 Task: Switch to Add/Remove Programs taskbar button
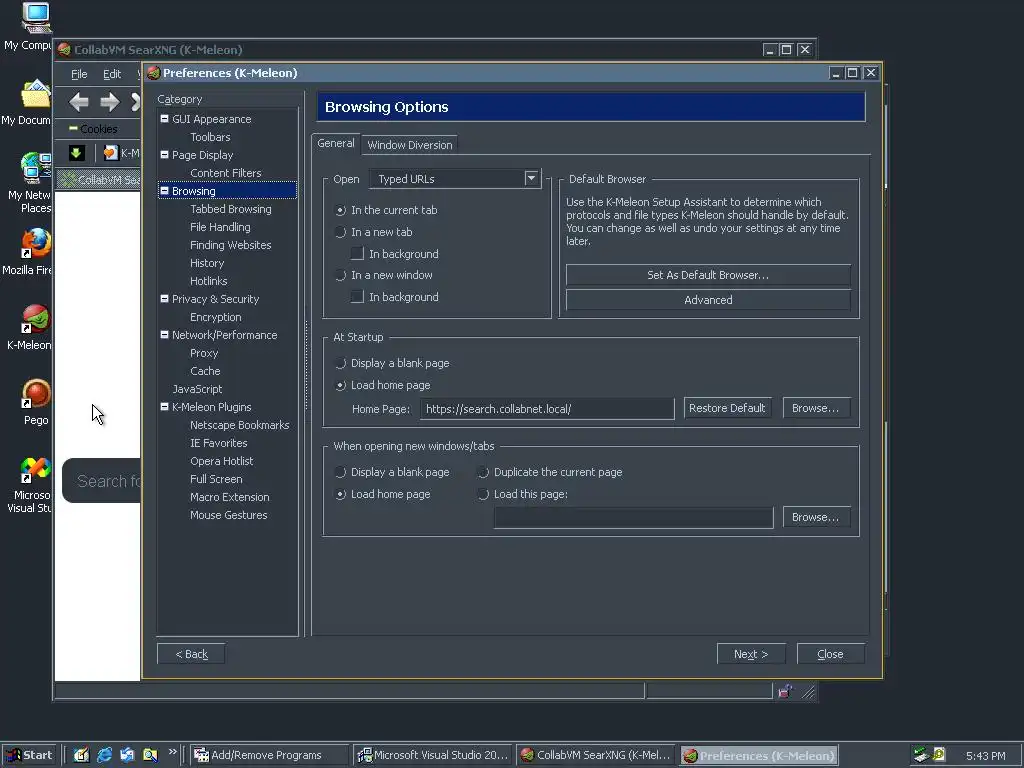click(269, 755)
